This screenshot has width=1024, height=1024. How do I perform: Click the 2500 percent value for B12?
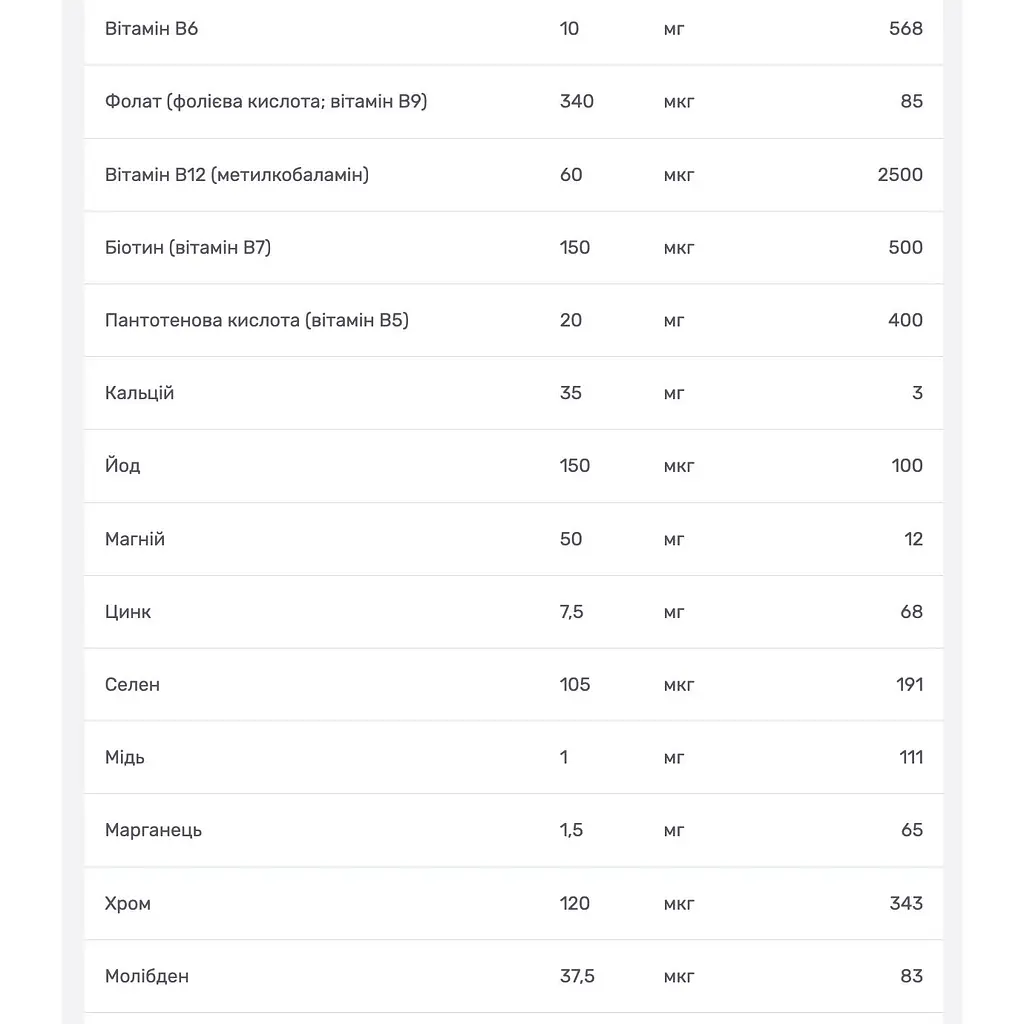click(900, 174)
